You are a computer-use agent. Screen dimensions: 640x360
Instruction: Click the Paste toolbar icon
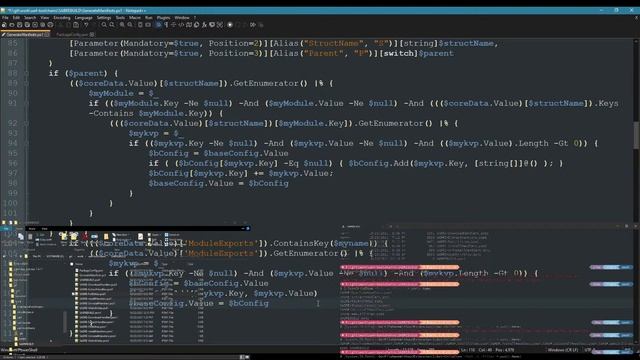[76, 25]
